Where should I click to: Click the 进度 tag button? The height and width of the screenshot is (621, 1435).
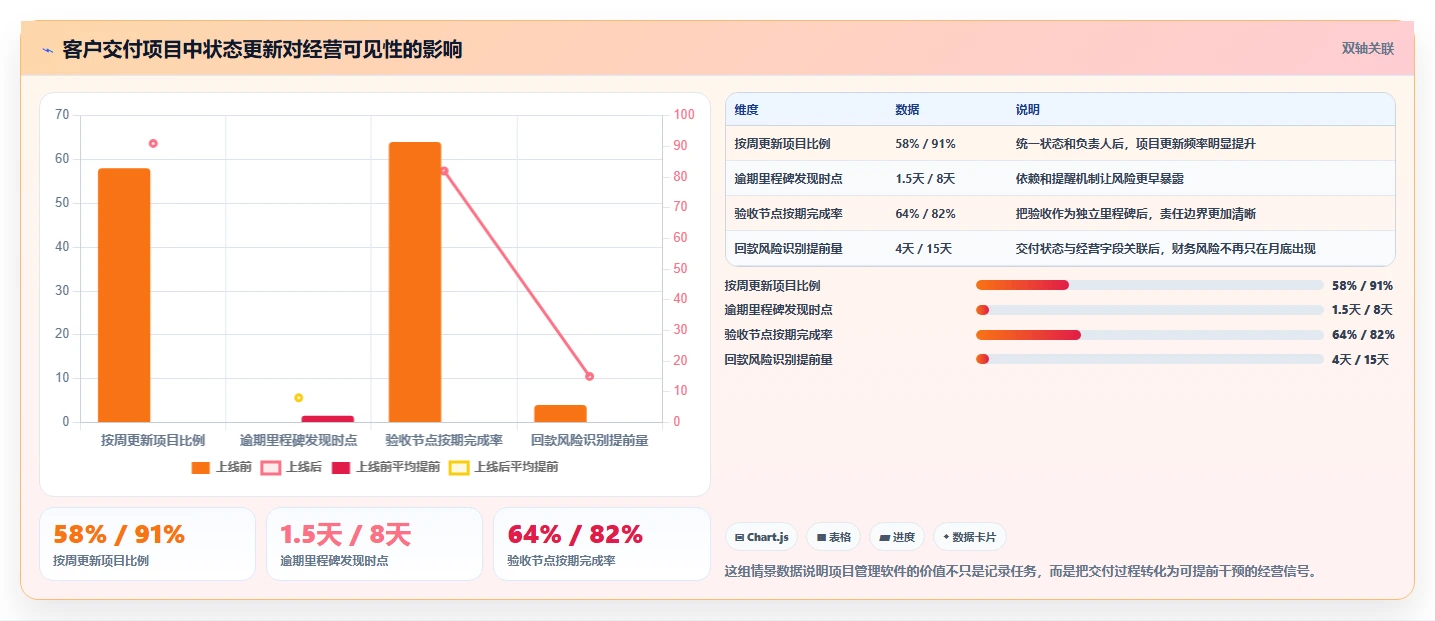click(x=897, y=537)
